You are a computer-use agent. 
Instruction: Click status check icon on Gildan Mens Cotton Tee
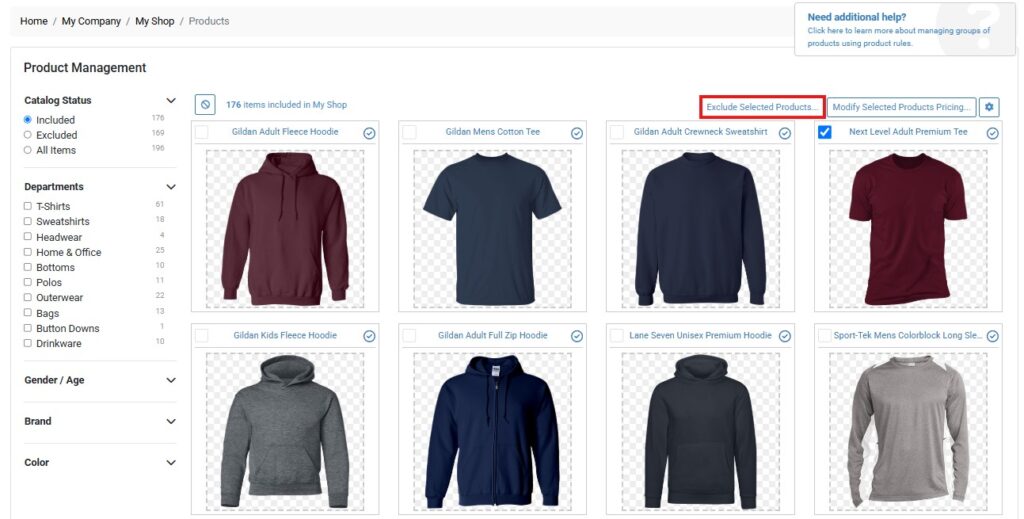click(x=577, y=133)
